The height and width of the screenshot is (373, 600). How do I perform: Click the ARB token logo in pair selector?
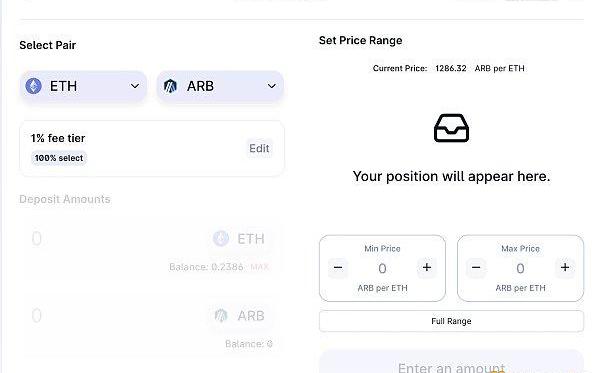pyautogui.click(x=170, y=86)
